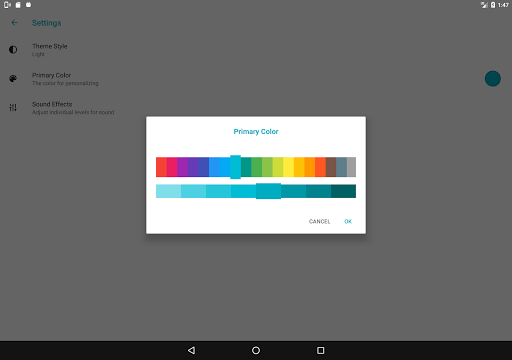
Task: Select the light green swatch
Action: pos(267,167)
